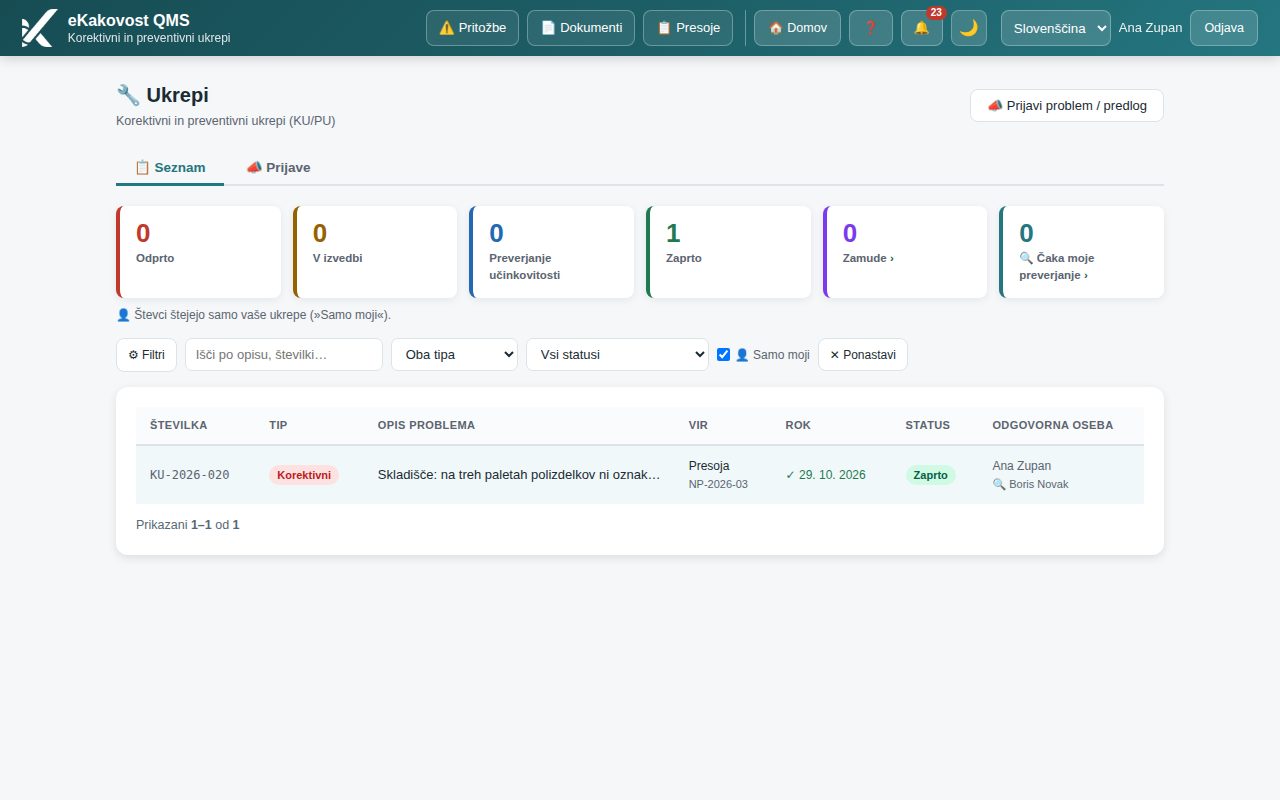
Task: Click audit reference NP-2026-03
Action: point(718,484)
